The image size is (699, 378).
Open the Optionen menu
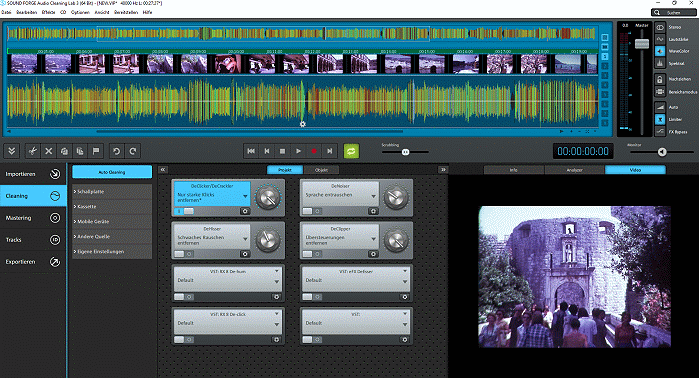tap(80, 12)
